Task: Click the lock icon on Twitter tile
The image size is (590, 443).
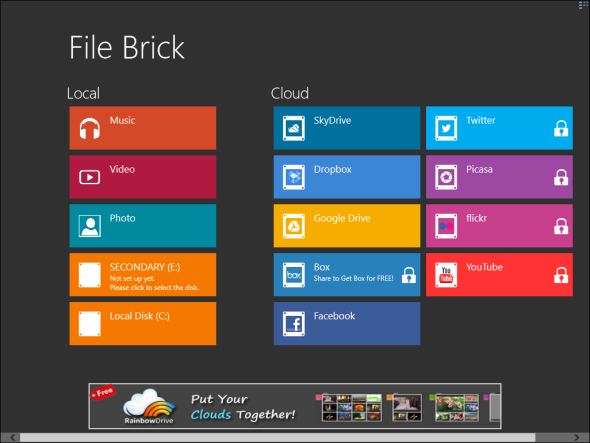Action: tap(561, 128)
